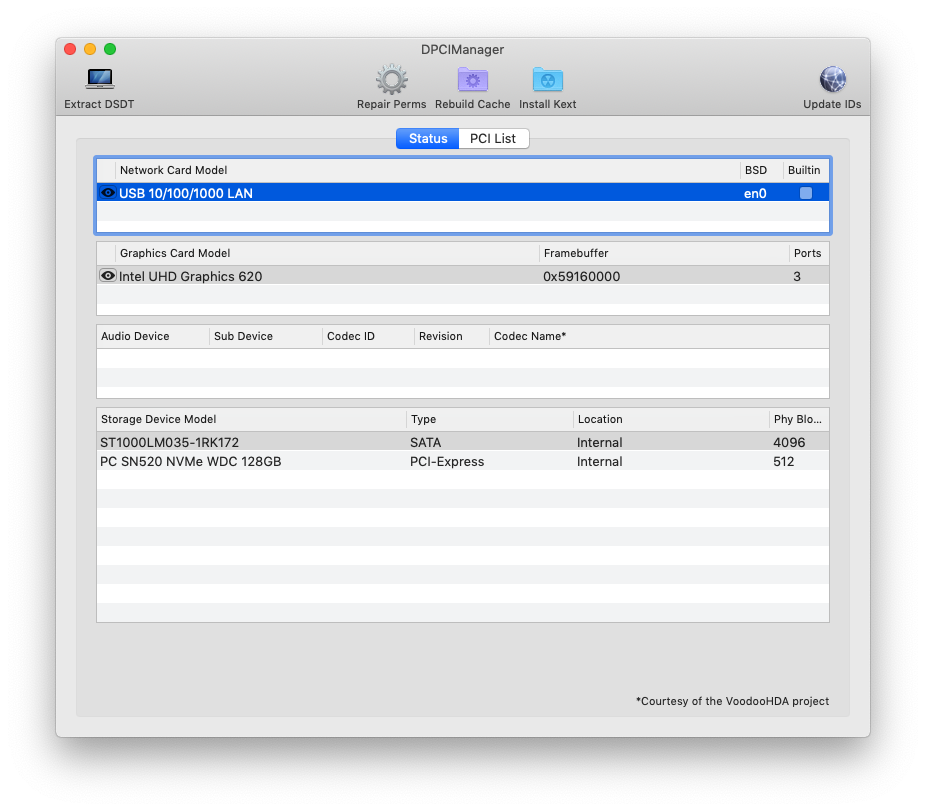
Task: Select the Intel UHD Graphics 620 row
Action: coord(463,276)
